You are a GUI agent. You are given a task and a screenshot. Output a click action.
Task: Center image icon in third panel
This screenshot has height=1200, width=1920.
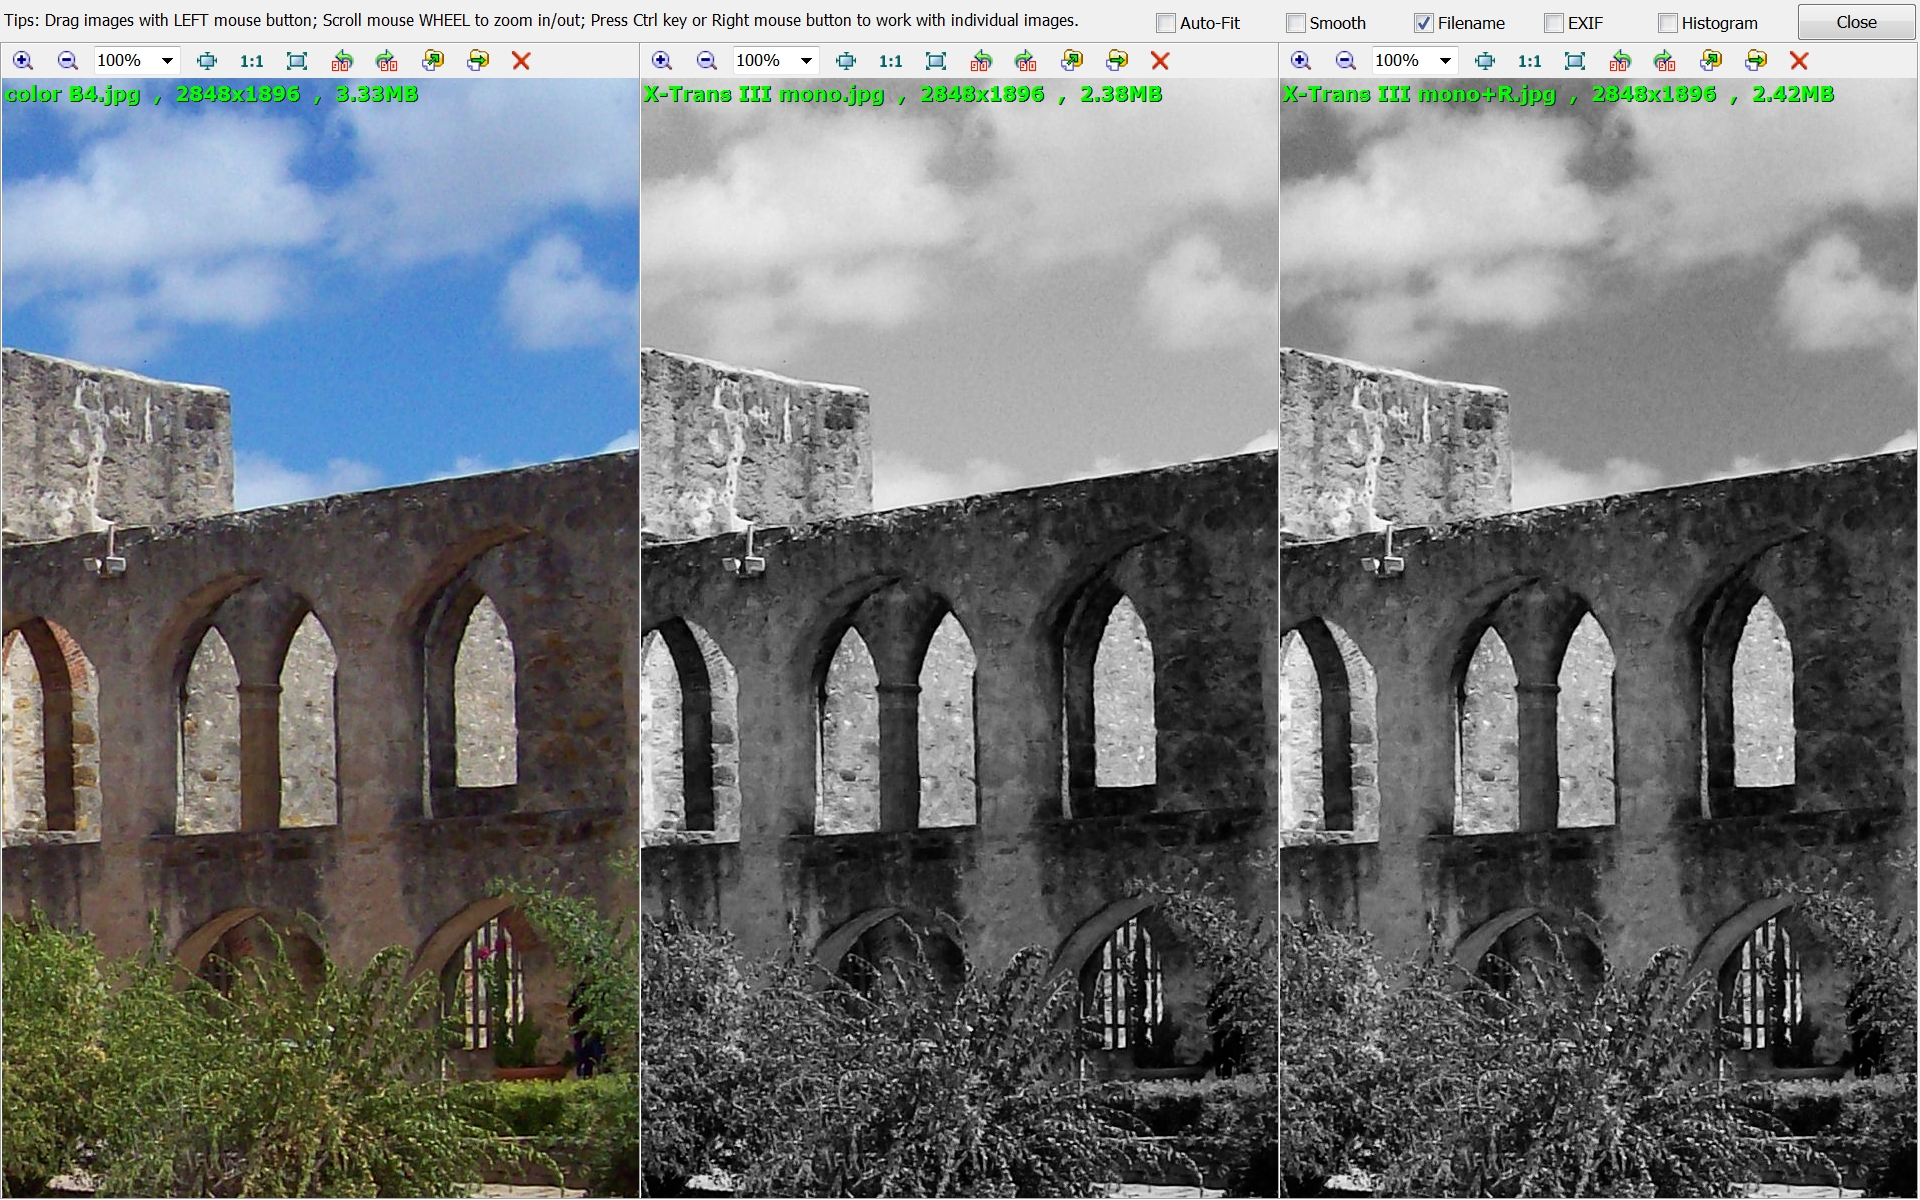(x=1485, y=61)
